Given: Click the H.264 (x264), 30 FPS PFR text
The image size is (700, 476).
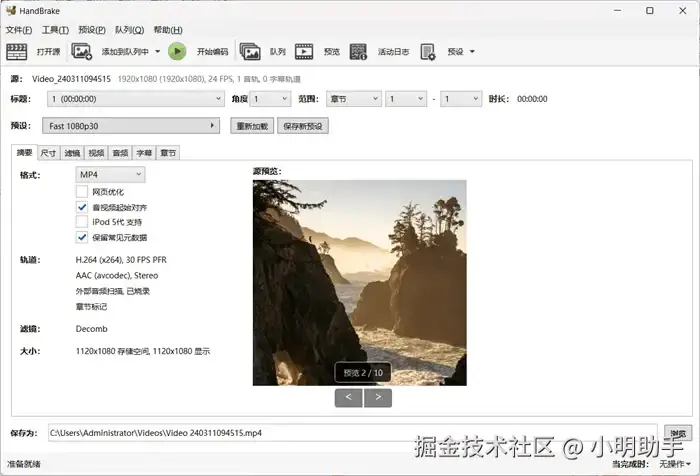Looking at the screenshot, I should click(x=121, y=260).
